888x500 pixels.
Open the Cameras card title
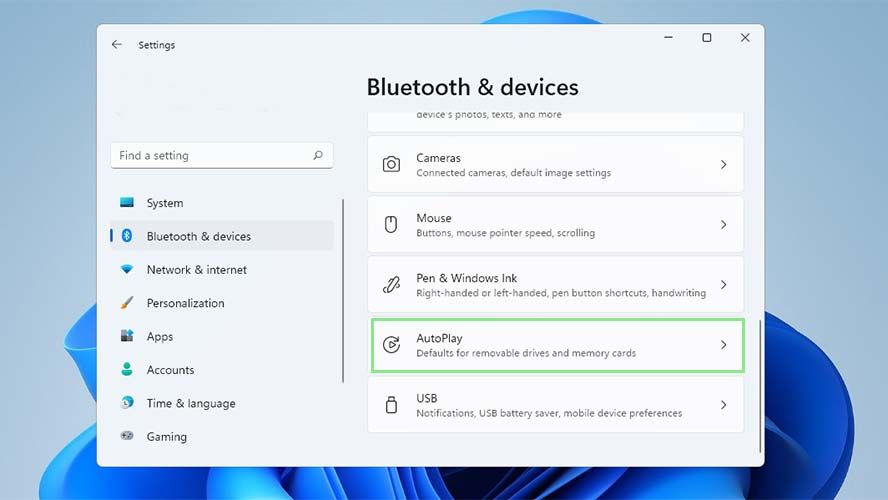pyautogui.click(x=438, y=158)
